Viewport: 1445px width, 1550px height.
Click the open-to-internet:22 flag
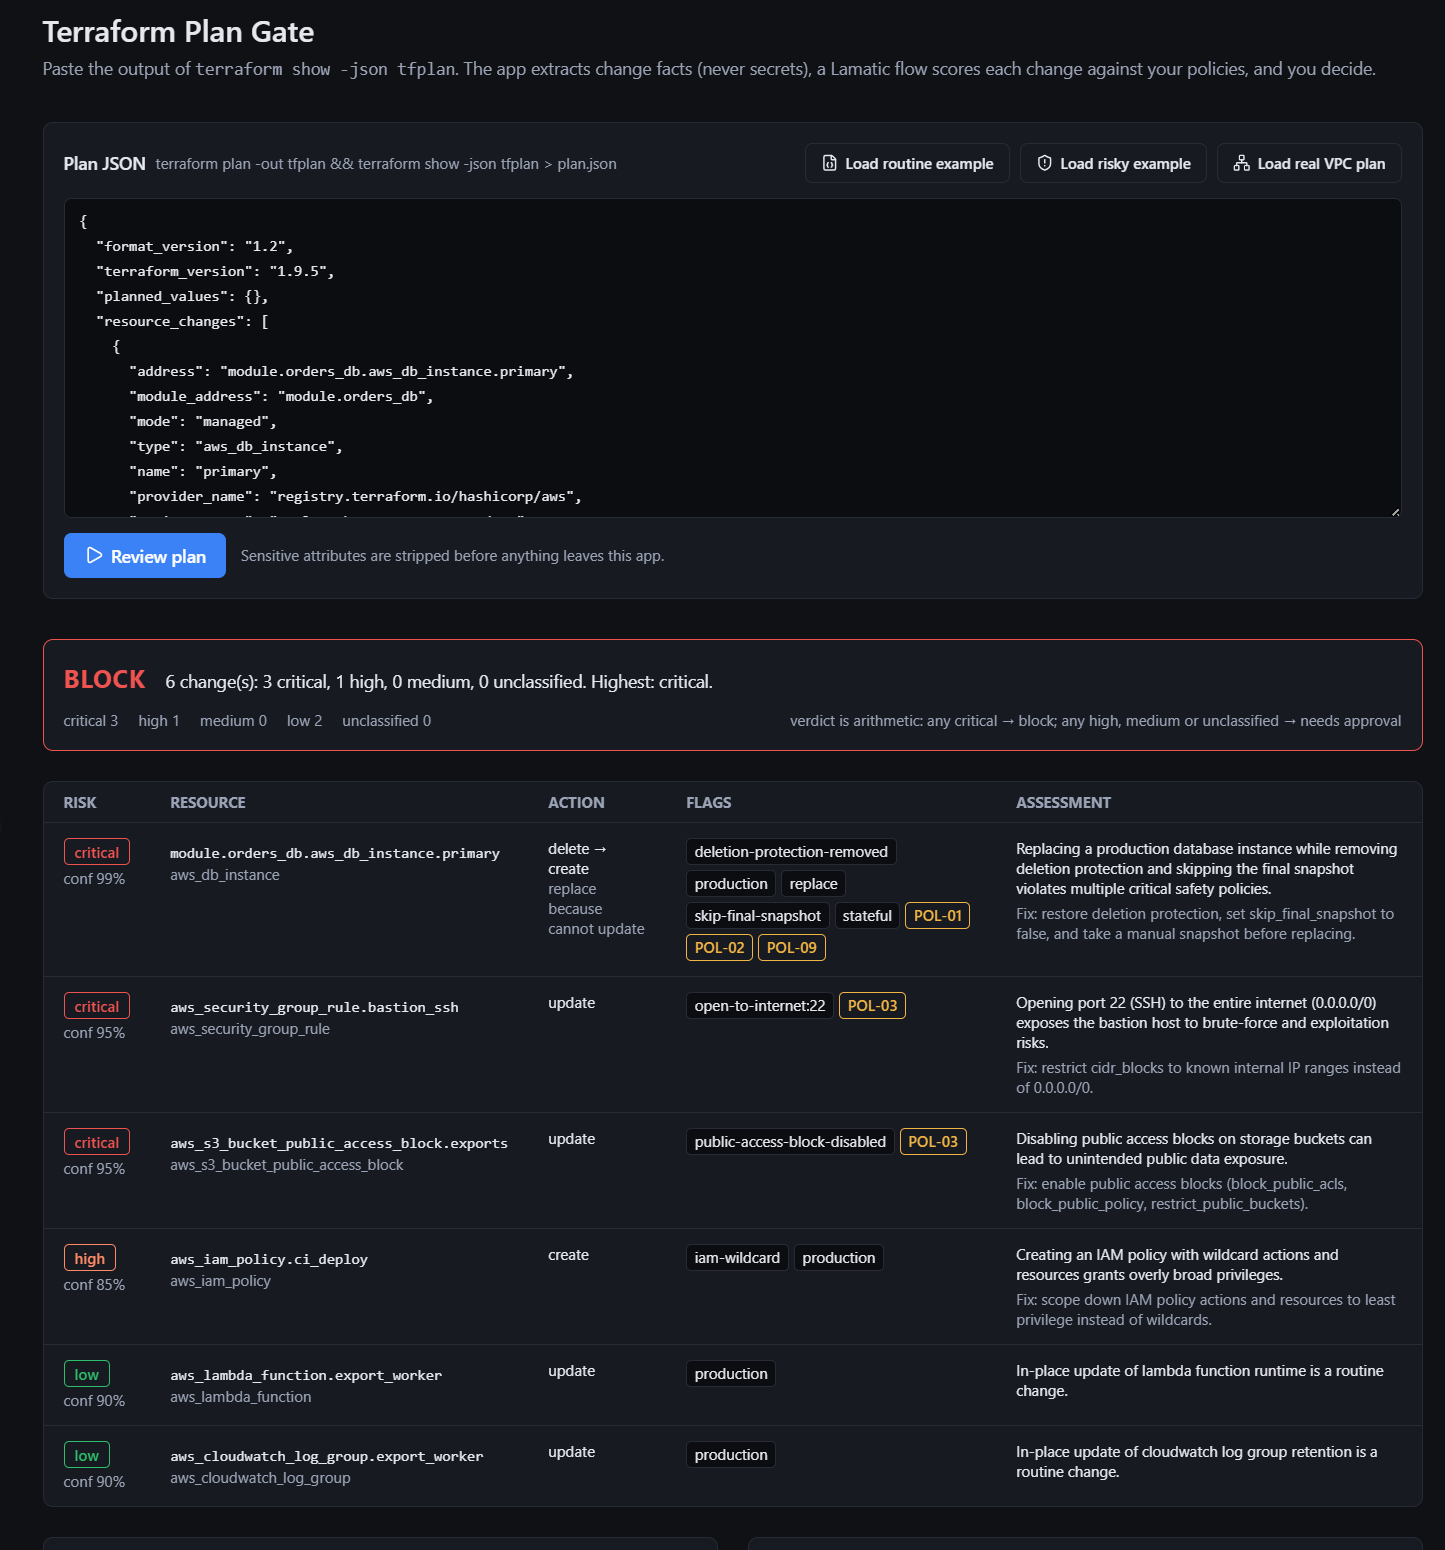[x=760, y=1006]
